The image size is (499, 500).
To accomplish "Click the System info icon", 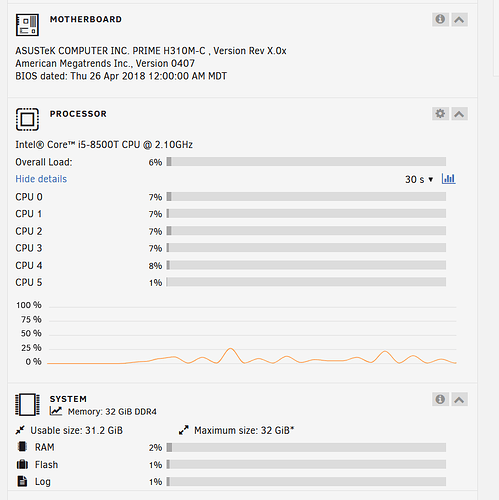I will [440, 399].
